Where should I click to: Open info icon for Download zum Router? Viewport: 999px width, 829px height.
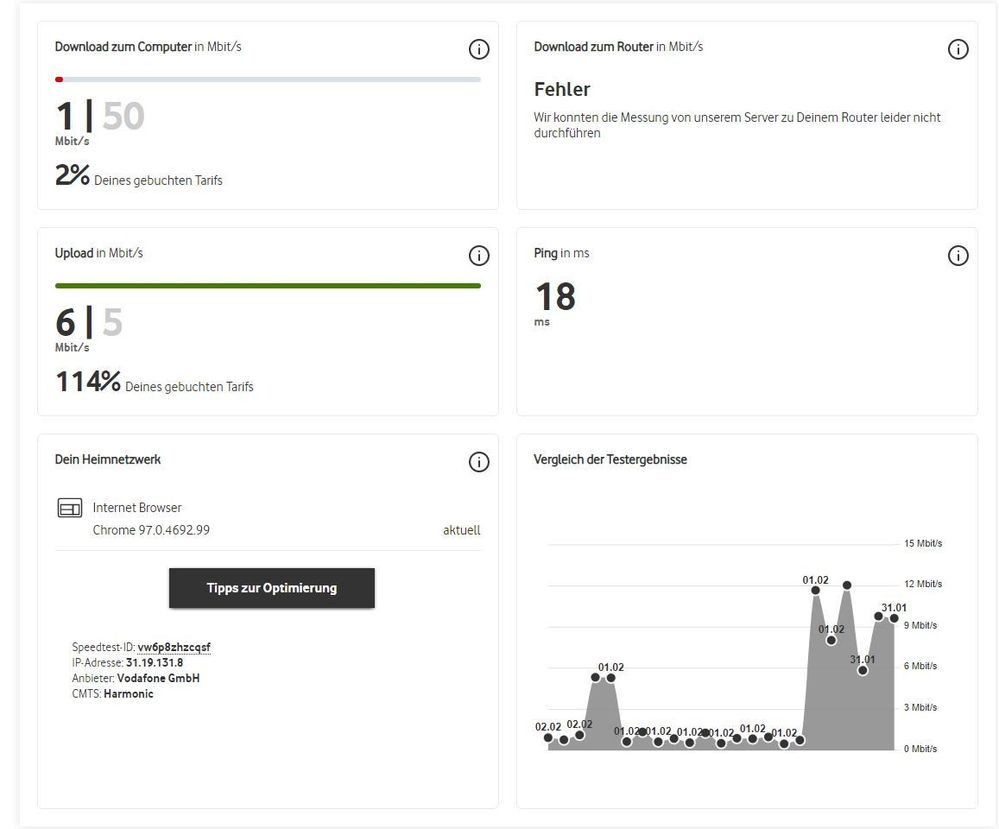pyautogui.click(x=958, y=49)
